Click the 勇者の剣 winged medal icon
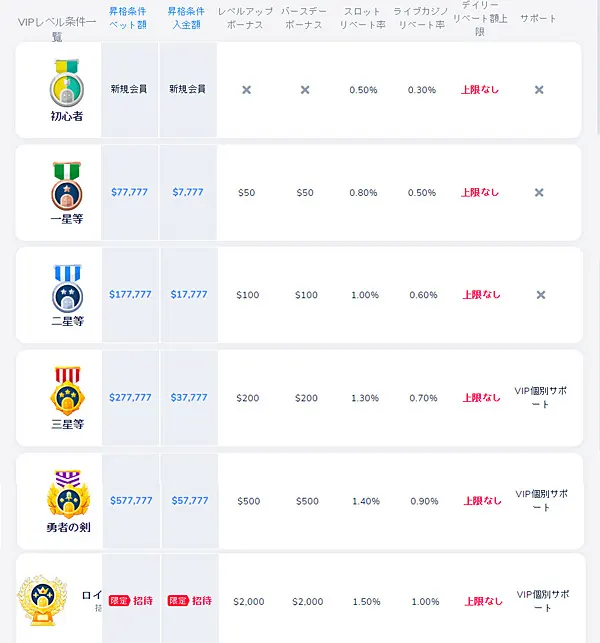The image size is (600, 643). coord(67,494)
